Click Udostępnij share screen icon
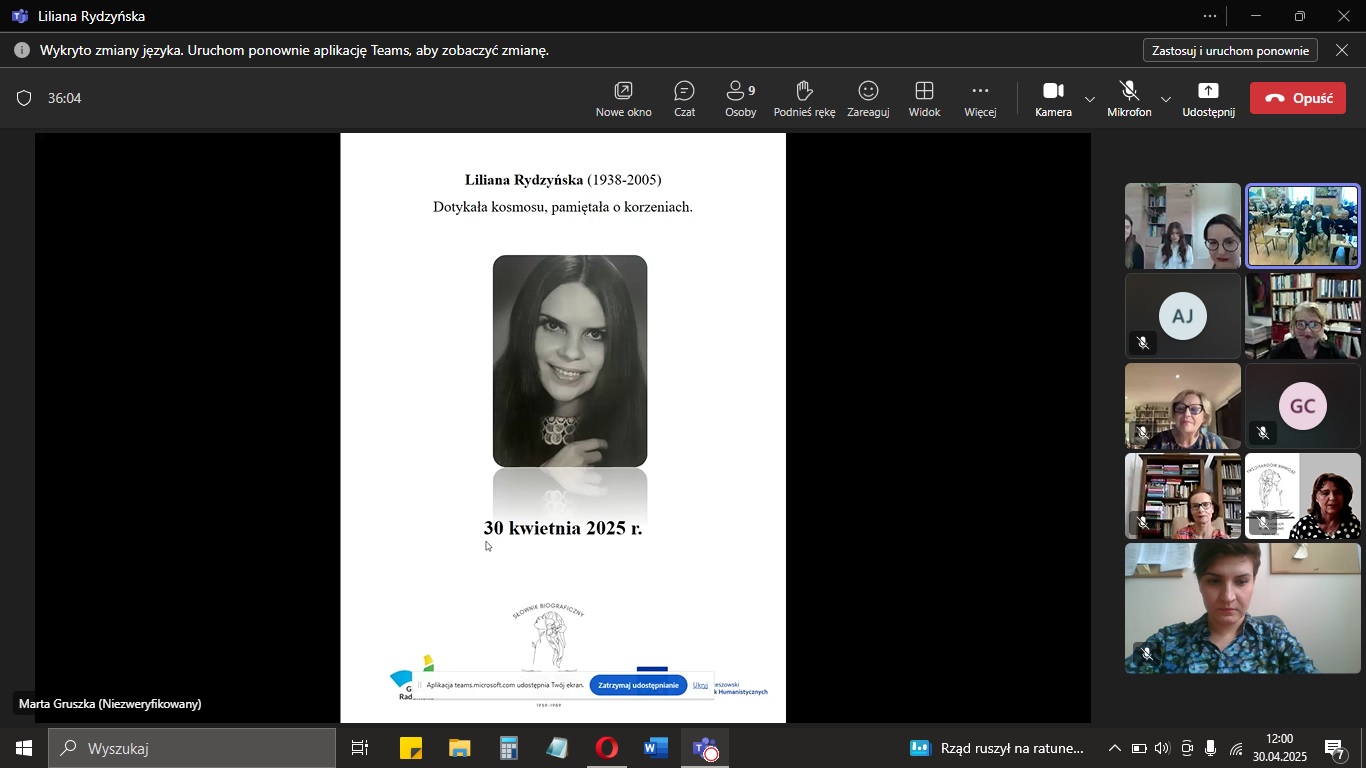The image size is (1366, 768). point(1208,98)
